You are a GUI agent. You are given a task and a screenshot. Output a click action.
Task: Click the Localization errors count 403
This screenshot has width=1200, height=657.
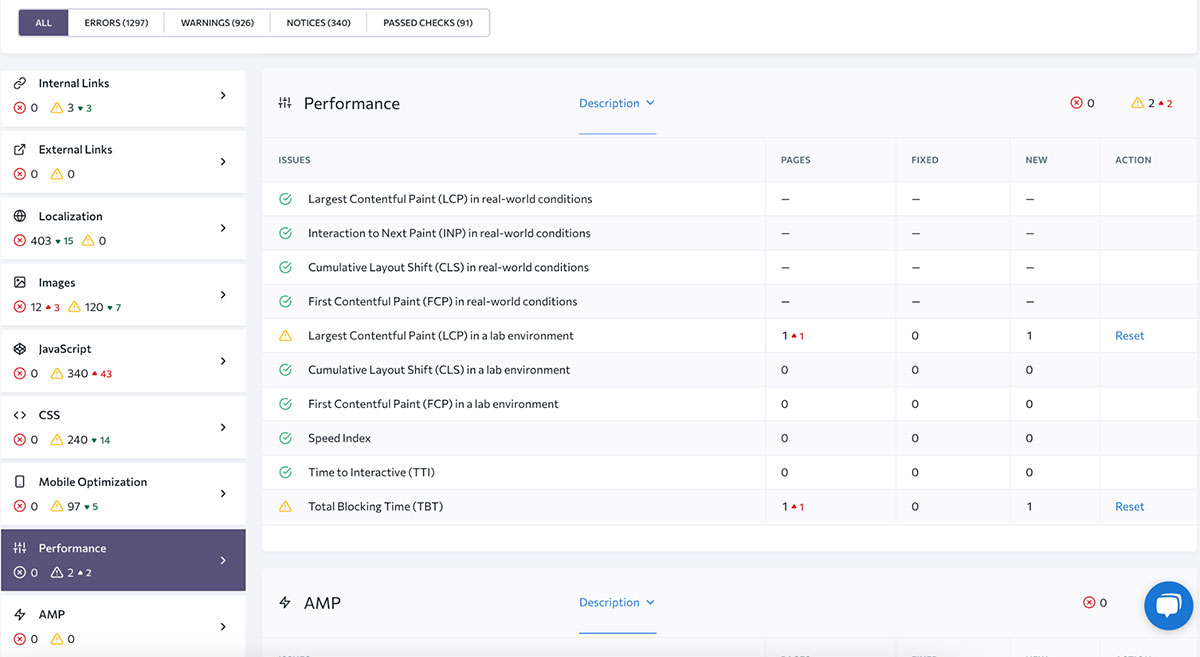[41, 241]
